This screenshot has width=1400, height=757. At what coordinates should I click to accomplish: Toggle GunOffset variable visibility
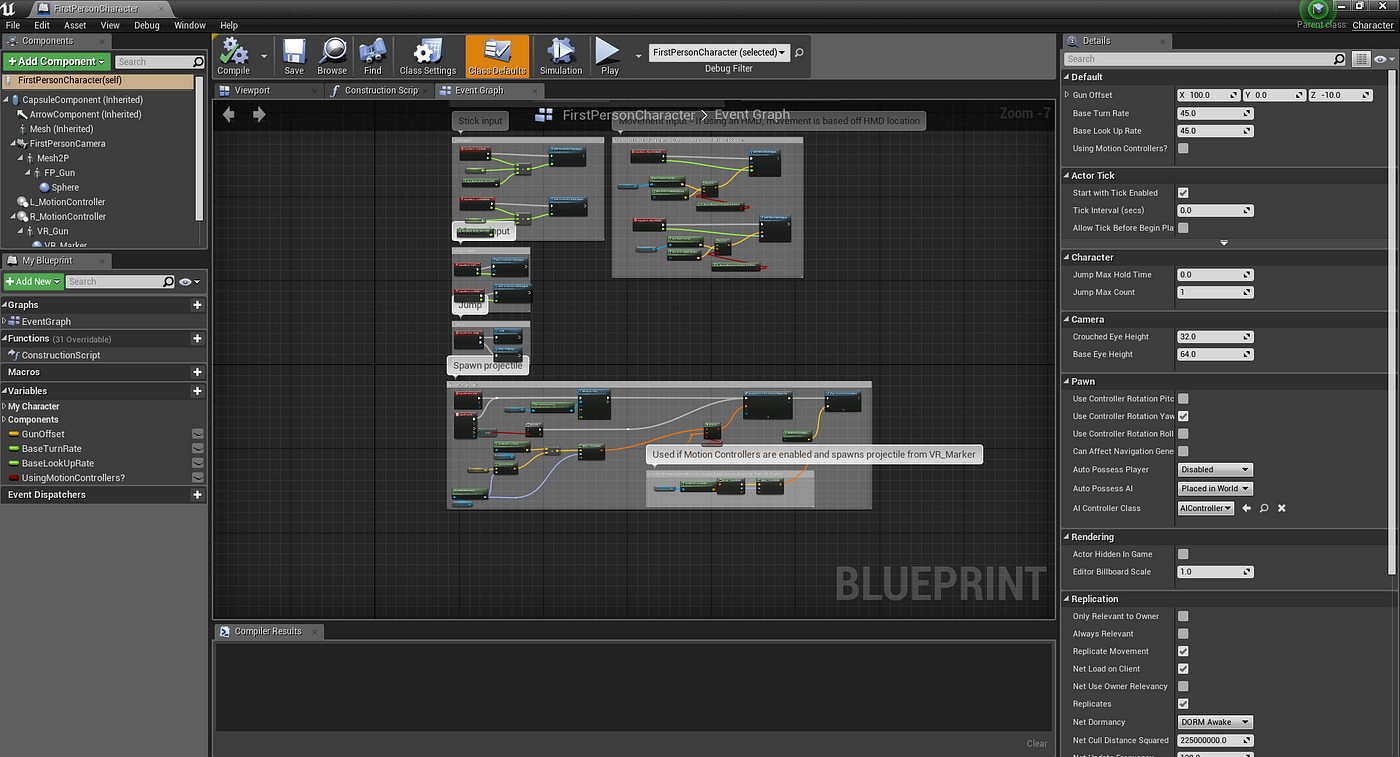(198, 434)
